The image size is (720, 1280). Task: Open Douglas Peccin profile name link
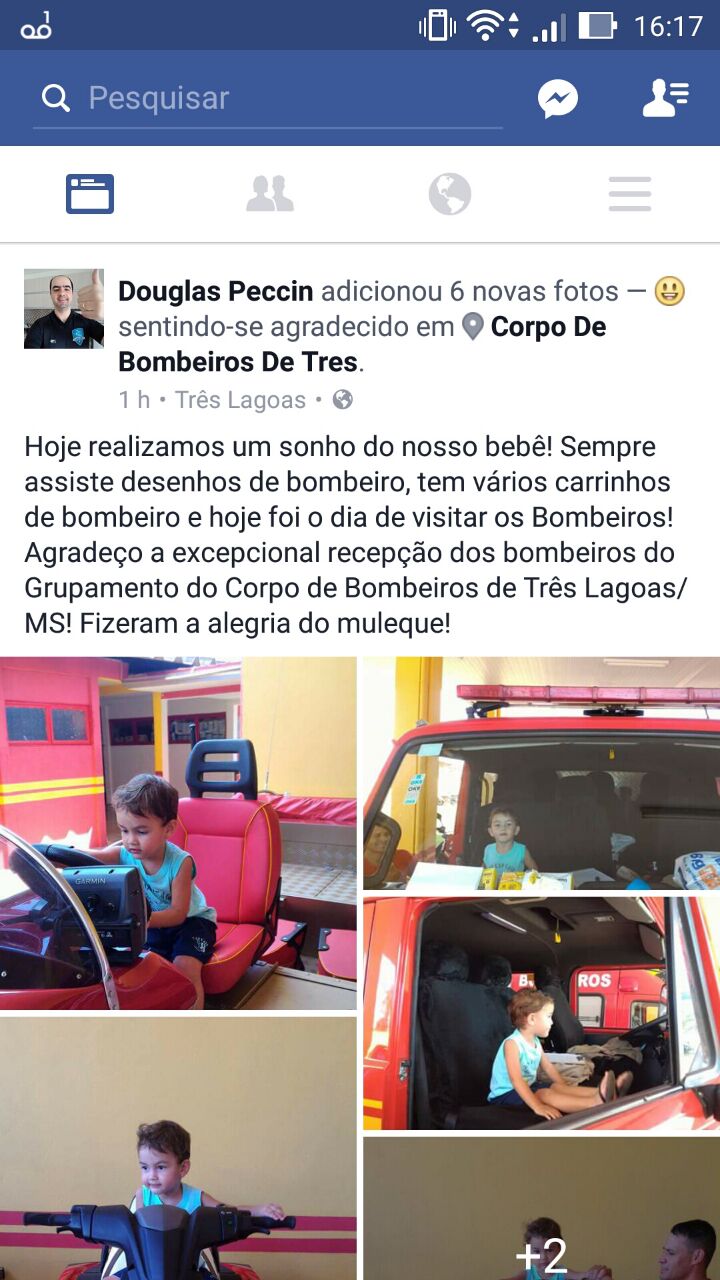tap(216, 291)
